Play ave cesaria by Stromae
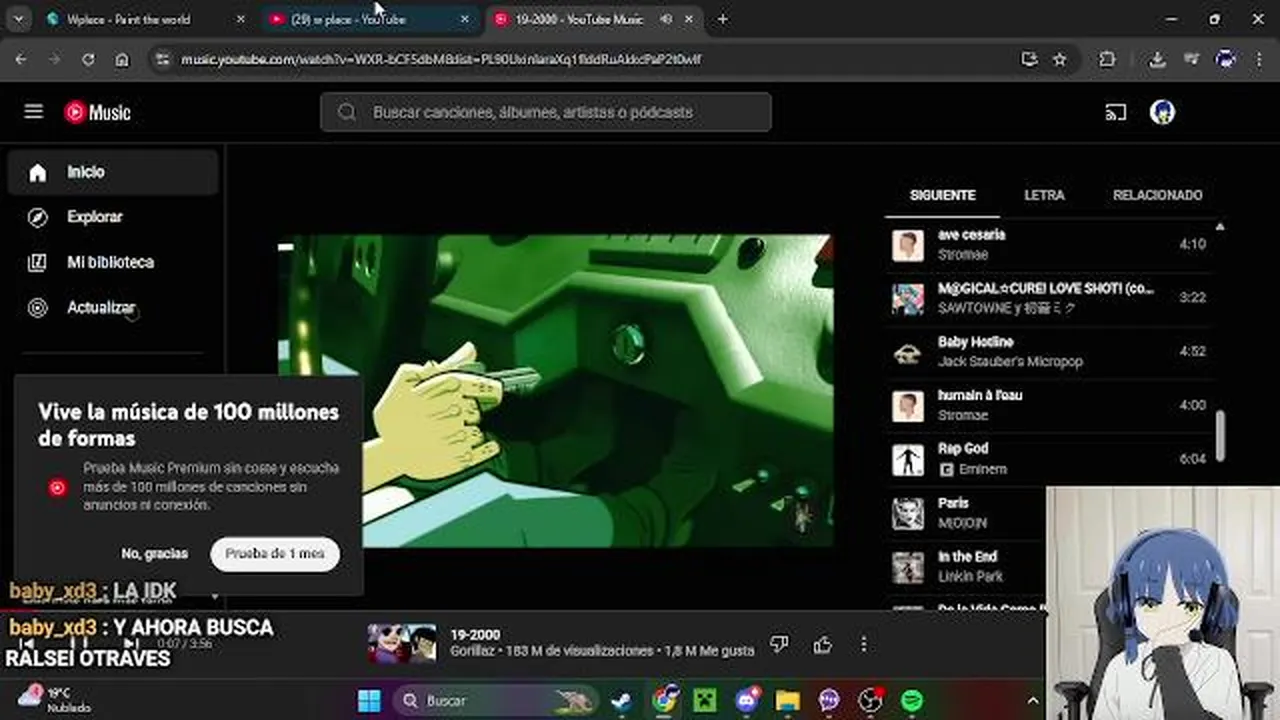 pyautogui.click(x=1048, y=244)
